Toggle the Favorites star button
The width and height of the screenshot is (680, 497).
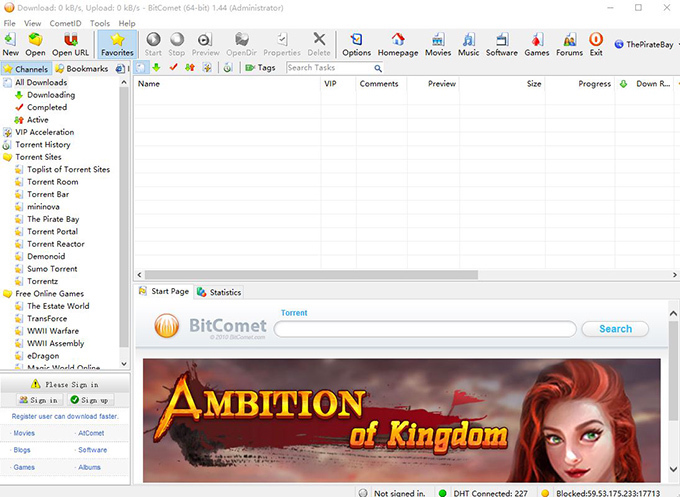point(117,44)
